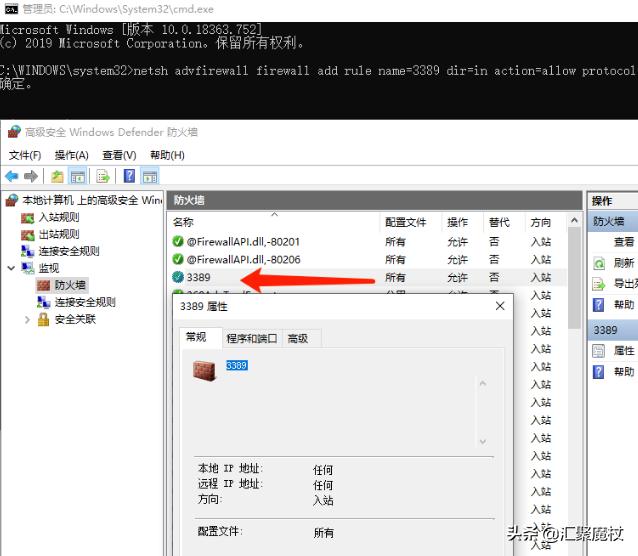This screenshot has height=556, width=638.
Task: Click 属性 in the 3389 actions section
Action: [x=624, y=350]
